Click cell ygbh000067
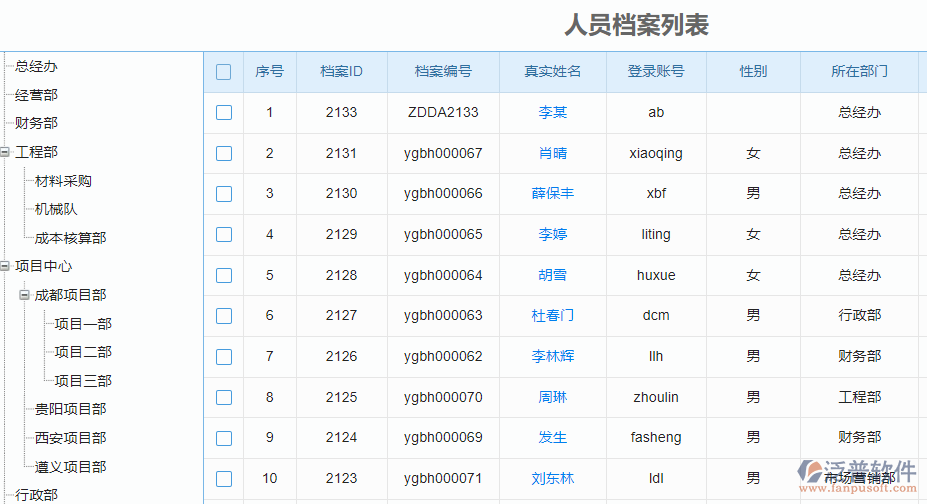The height and width of the screenshot is (504, 927). [443, 153]
